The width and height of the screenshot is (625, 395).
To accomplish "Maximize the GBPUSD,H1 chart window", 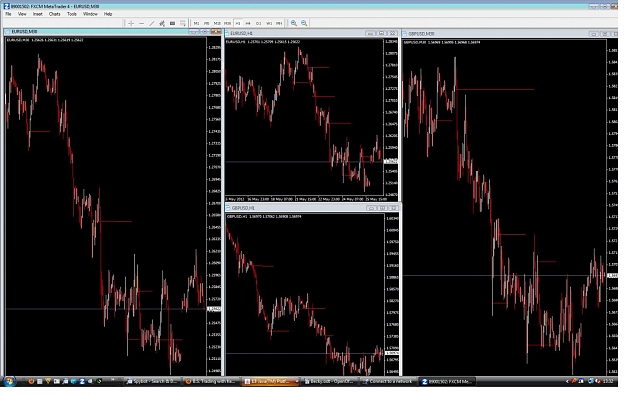I will 383,208.
